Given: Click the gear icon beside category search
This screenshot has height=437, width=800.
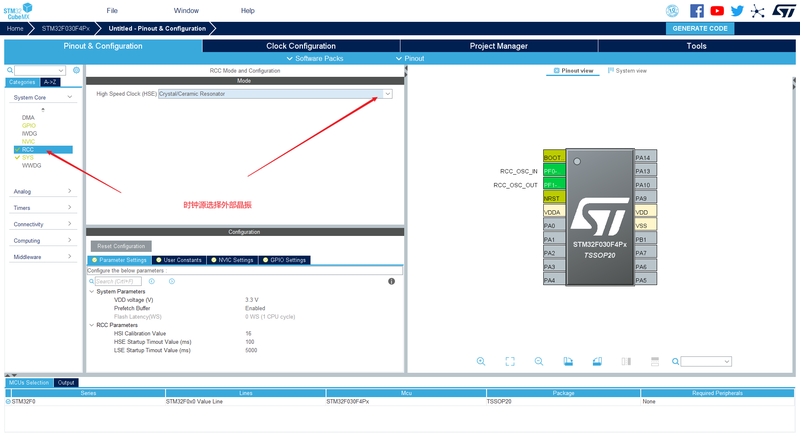Looking at the screenshot, I should 77,70.
